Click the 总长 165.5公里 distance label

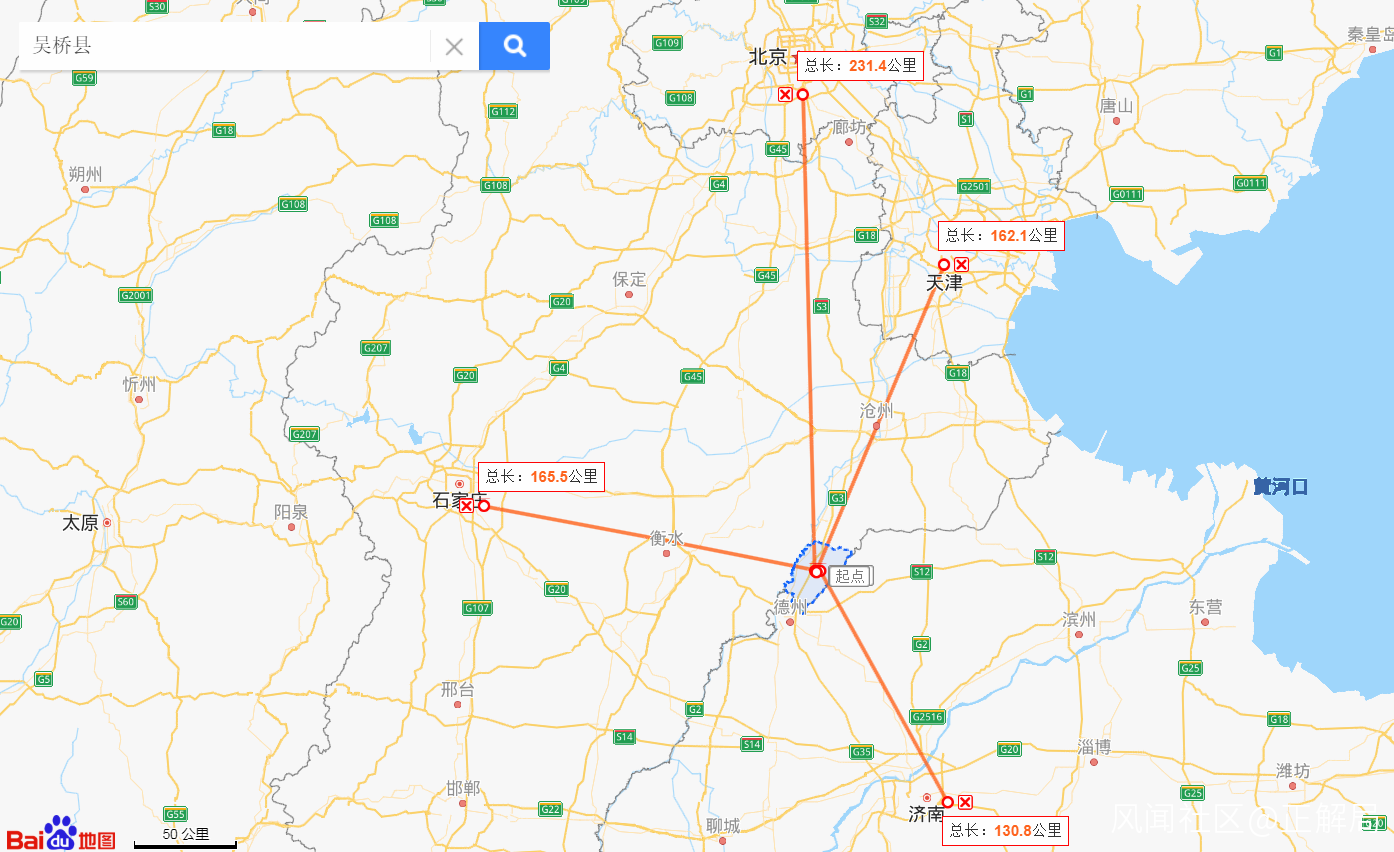coord(542,477)
